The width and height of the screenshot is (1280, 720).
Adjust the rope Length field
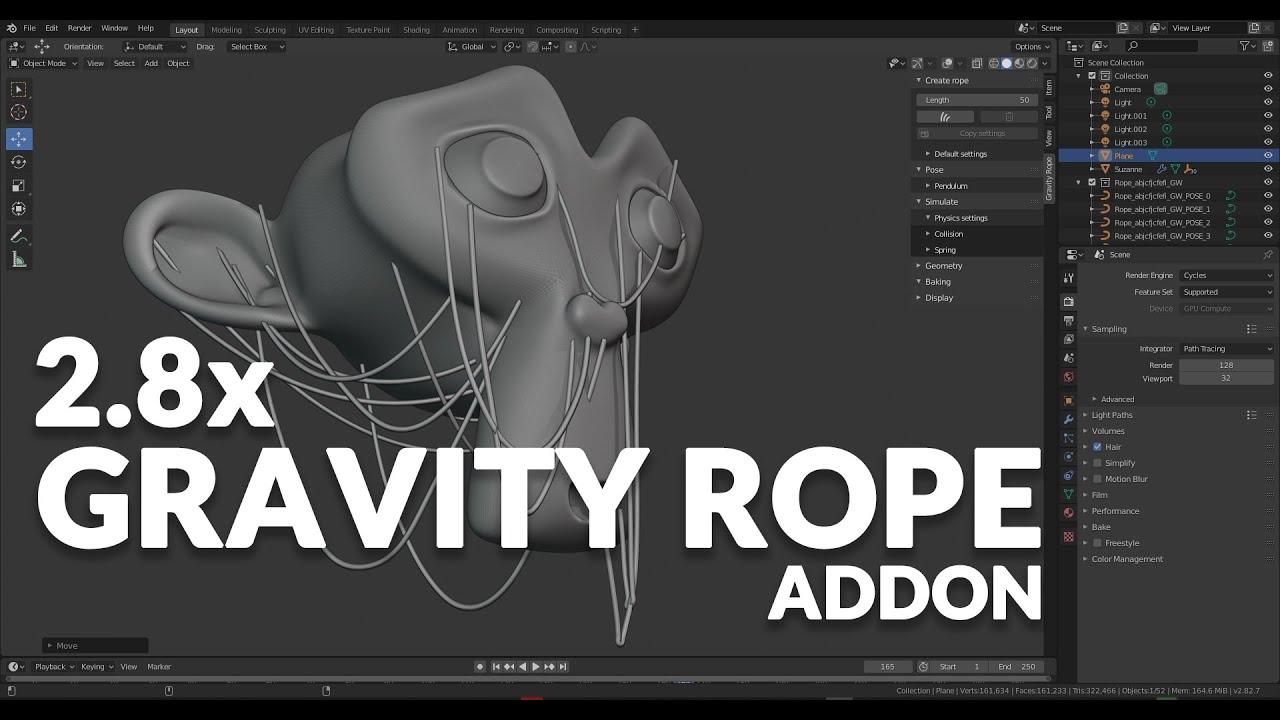[978, 100]
